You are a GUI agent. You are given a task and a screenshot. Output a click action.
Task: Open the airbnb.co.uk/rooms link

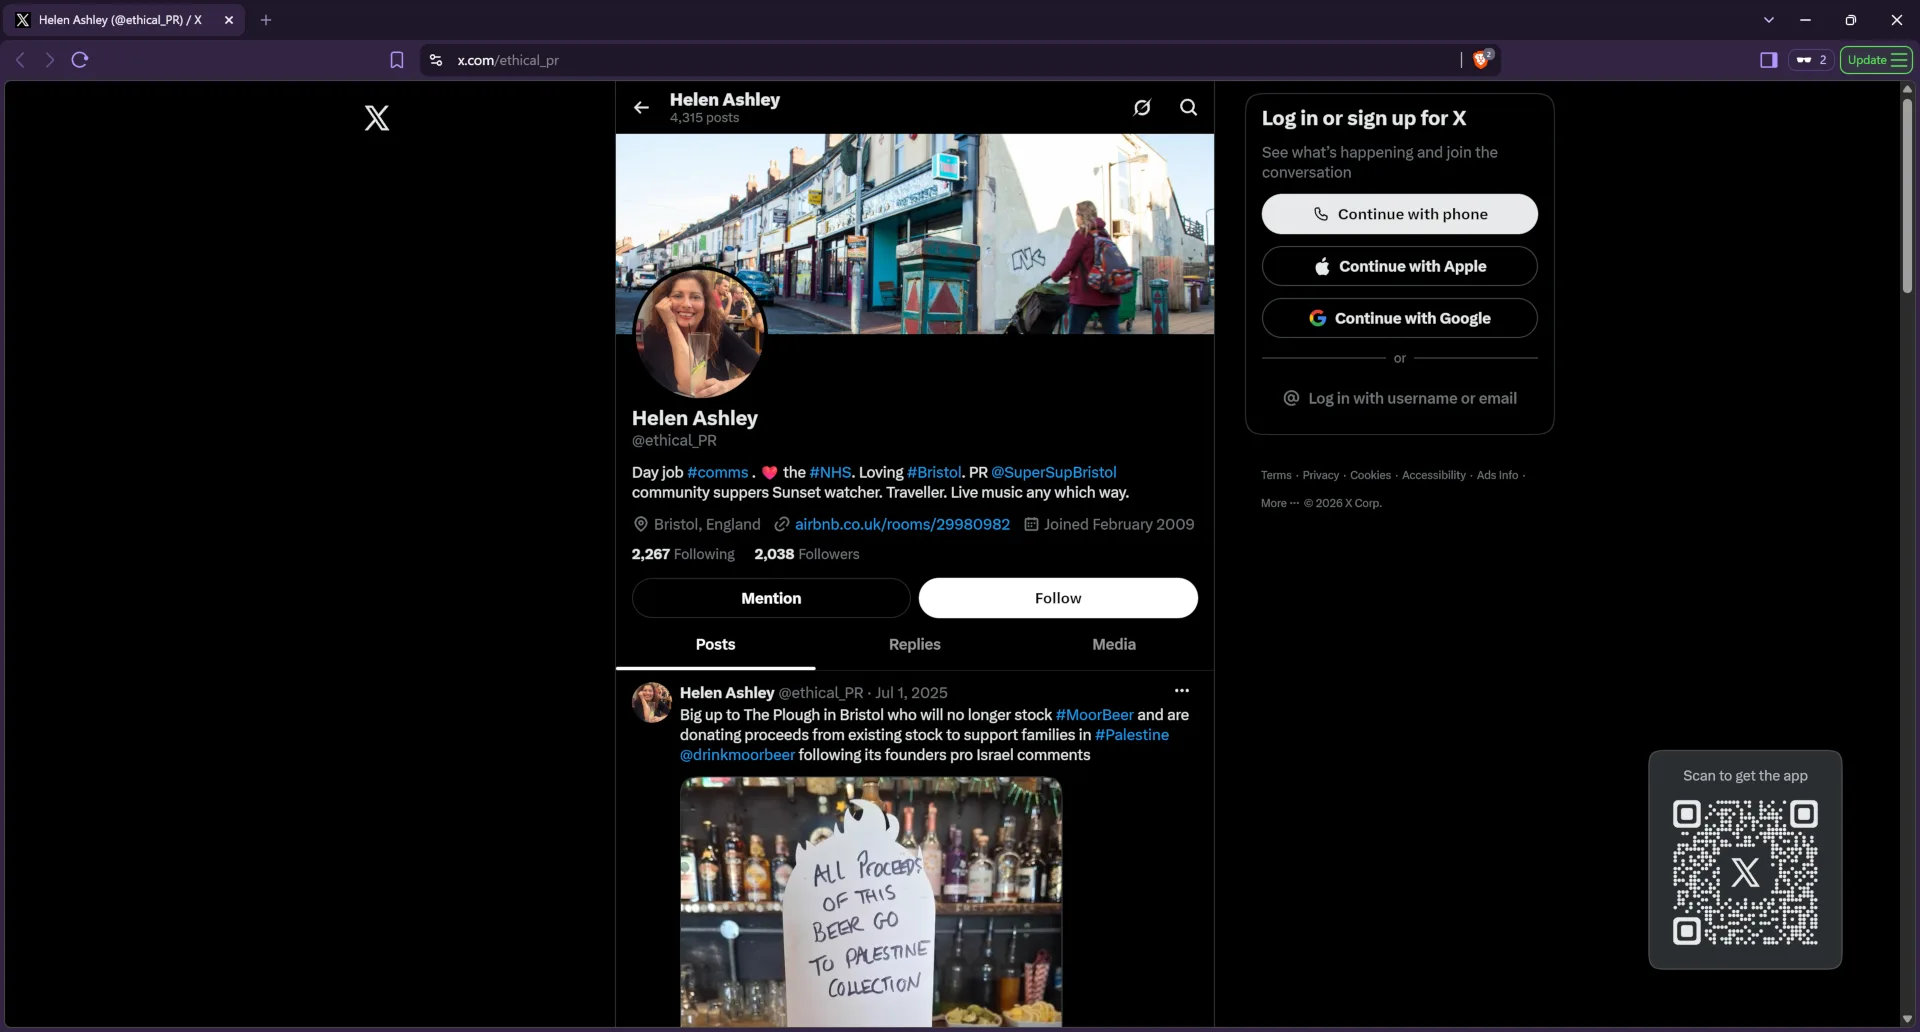click(902, 524)
